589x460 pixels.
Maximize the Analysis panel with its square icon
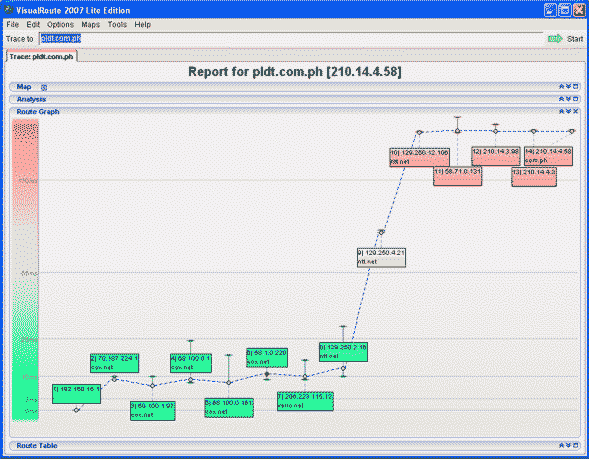pos(575,99)
